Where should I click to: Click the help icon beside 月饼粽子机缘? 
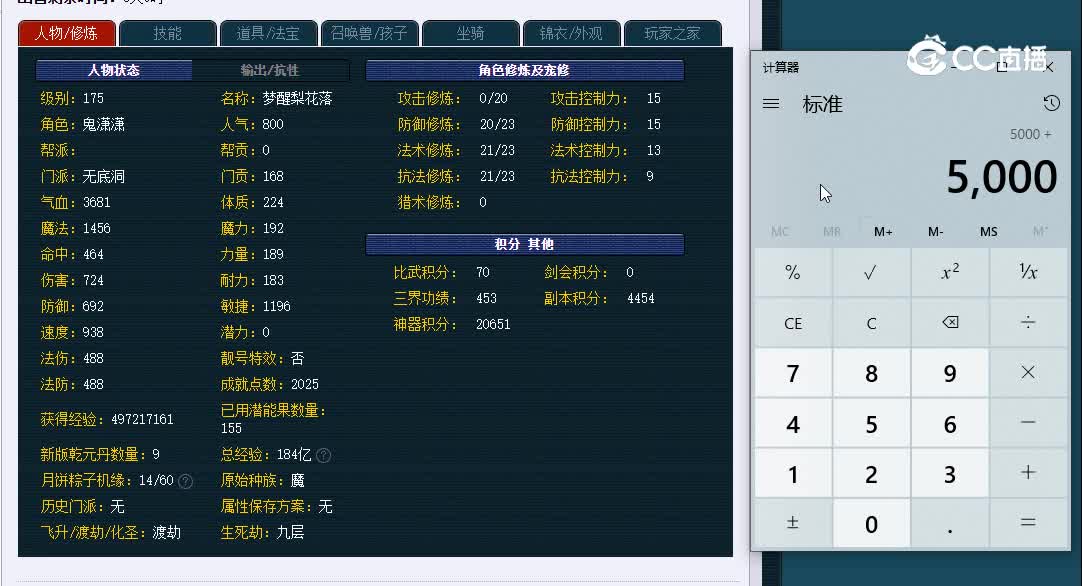click(183, 481)
